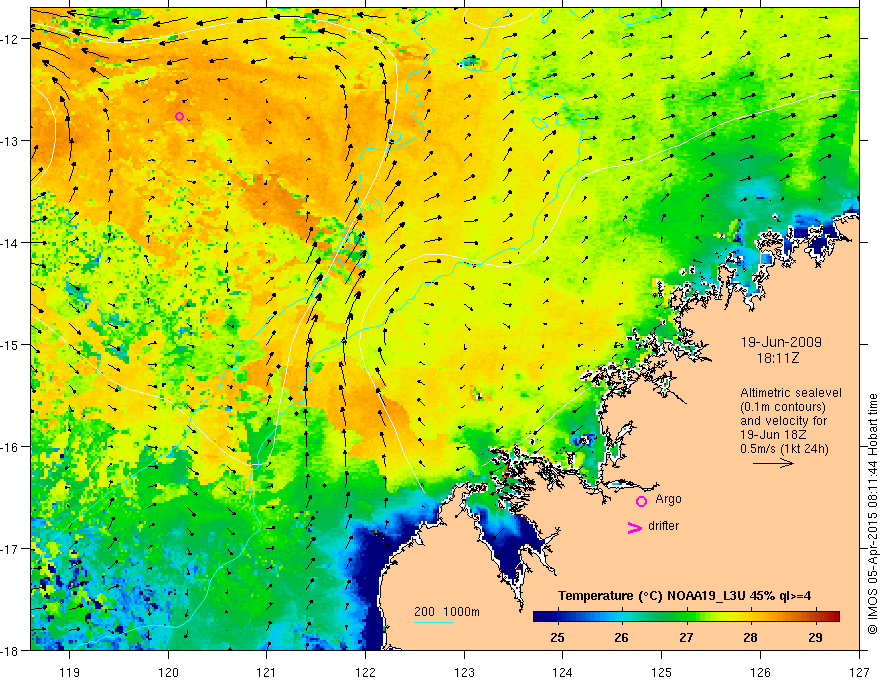Click the Argo float marker near 120E 13S
Image resolution: width=880 pixels, height=680 pixels.
point(180,117)
